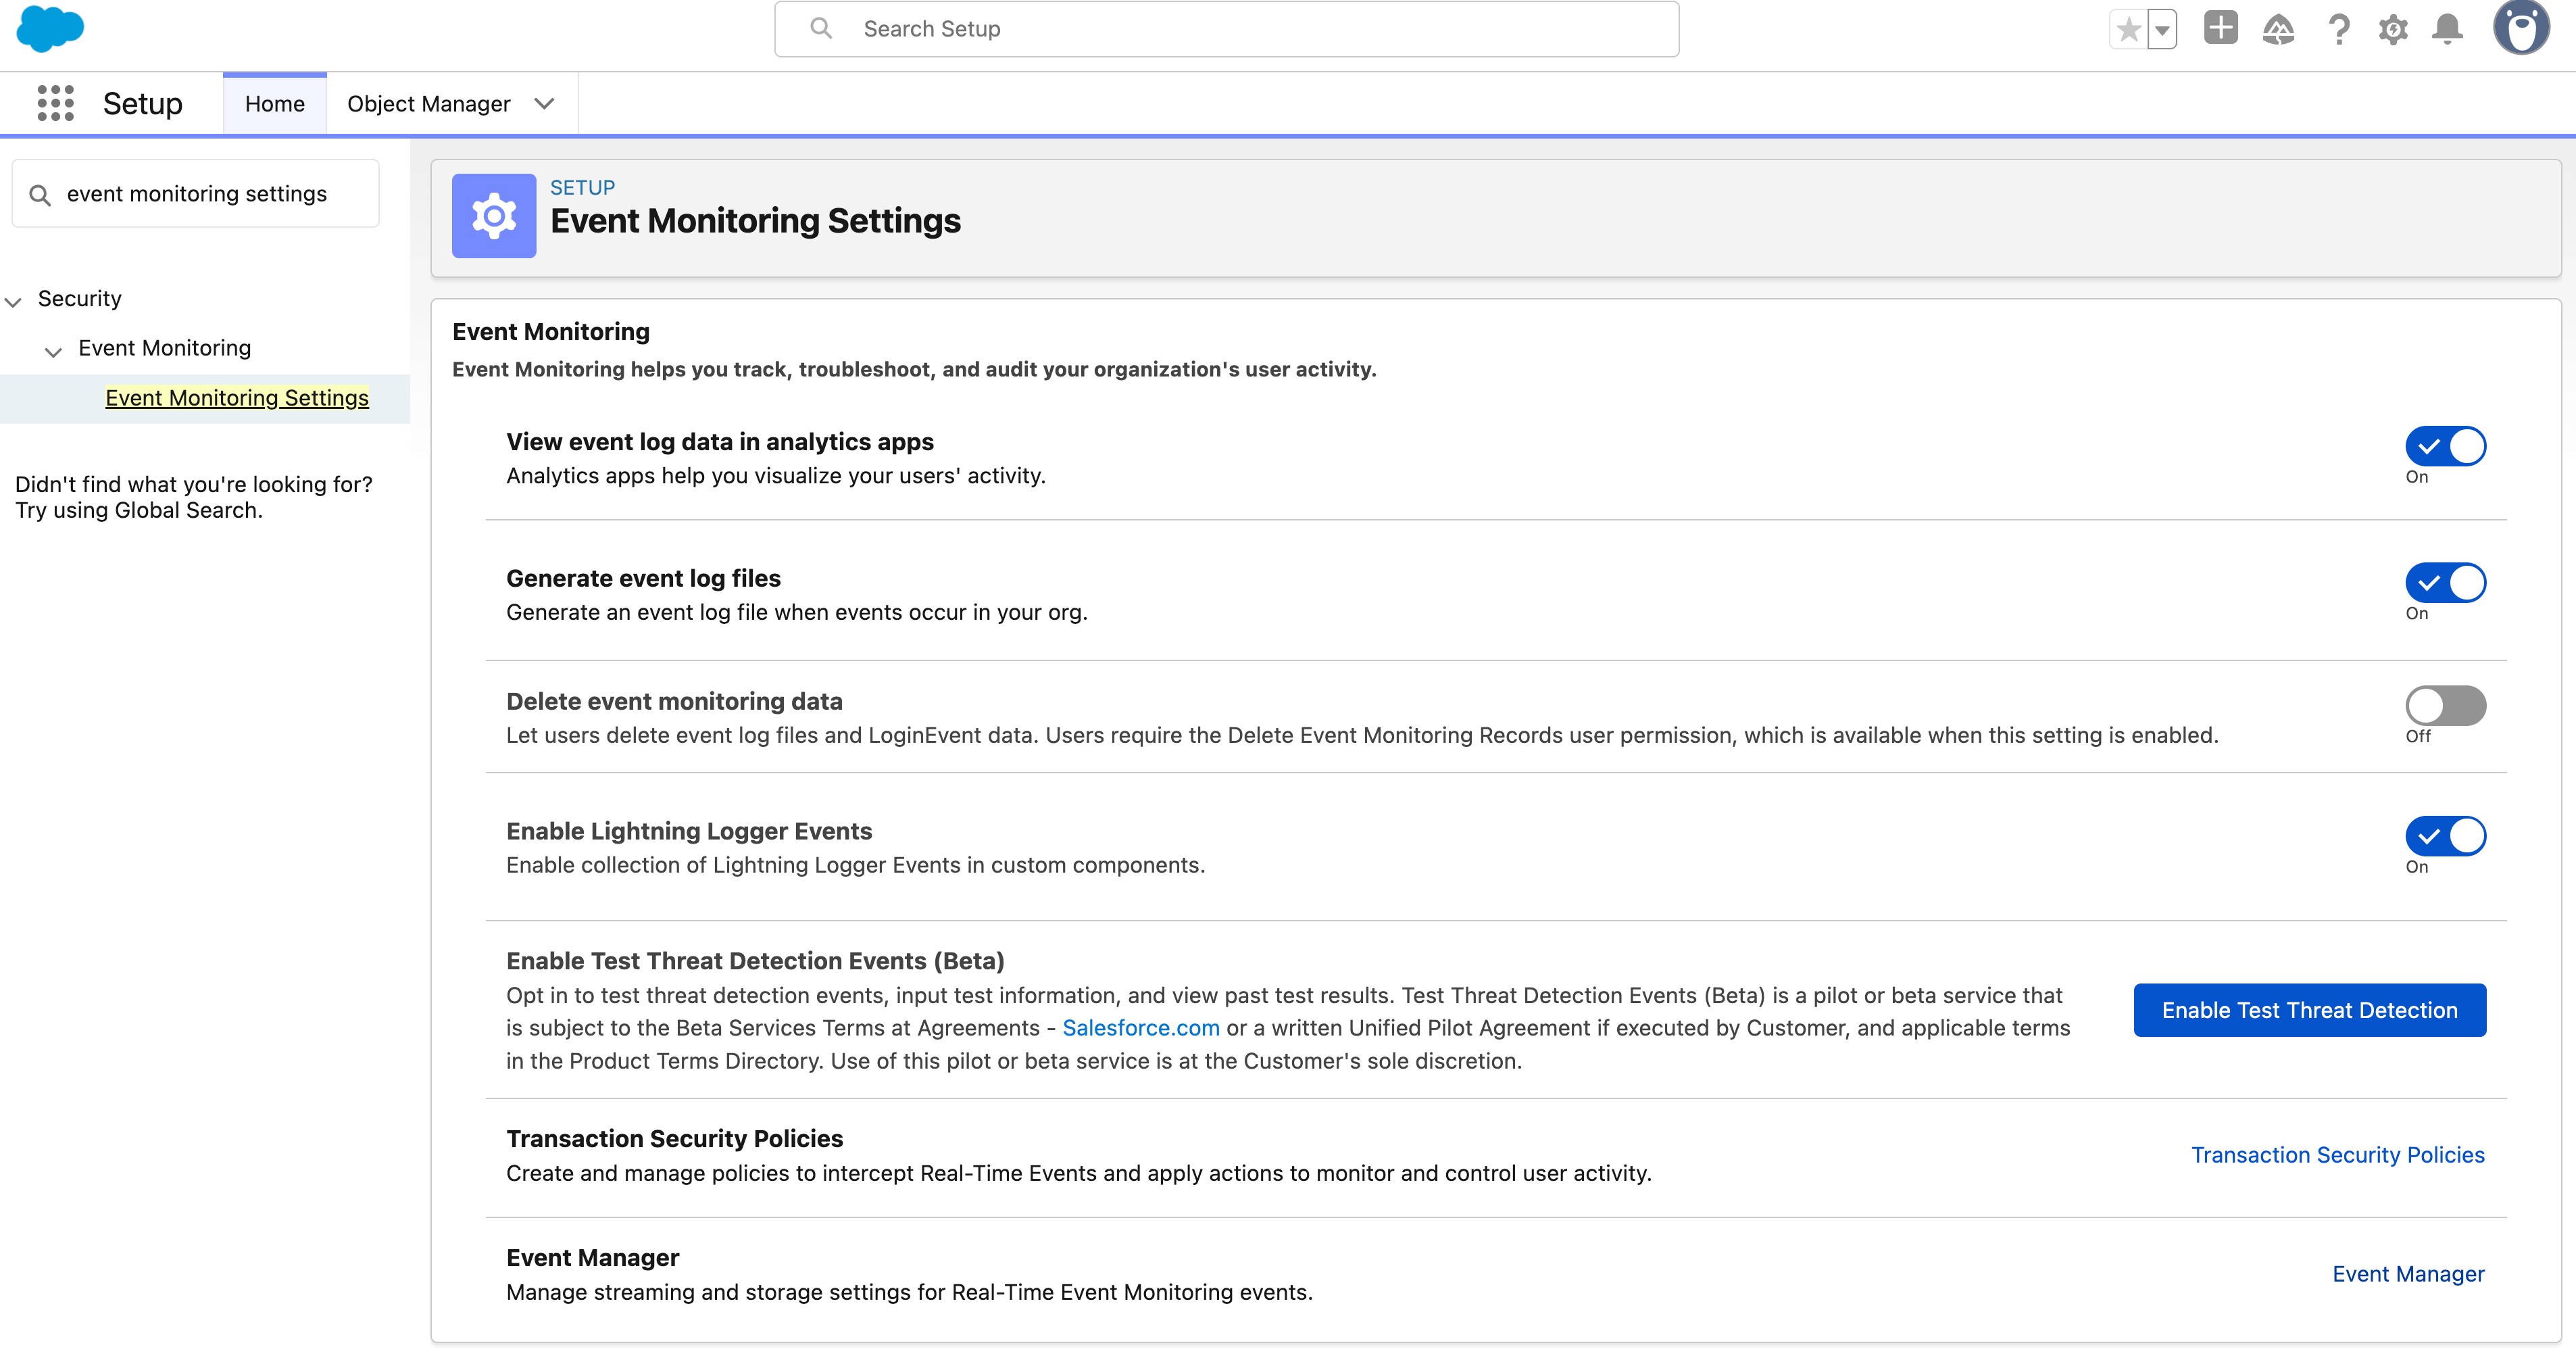Open favorites list dropdown arrow
2576x1360 pixels.
click(x=2162, y=29)
